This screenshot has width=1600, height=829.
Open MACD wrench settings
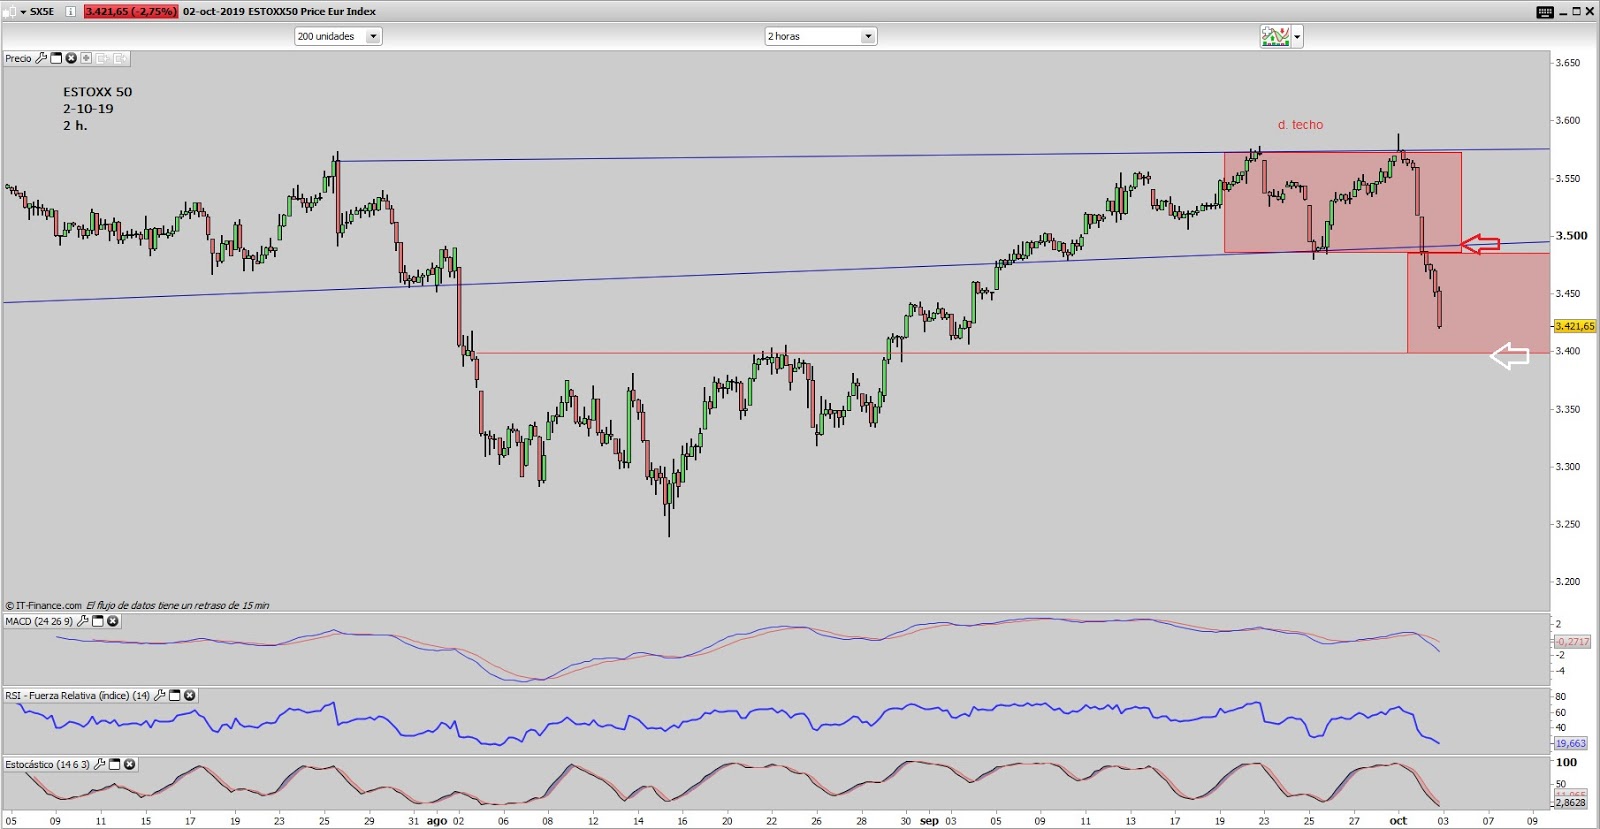83,621
